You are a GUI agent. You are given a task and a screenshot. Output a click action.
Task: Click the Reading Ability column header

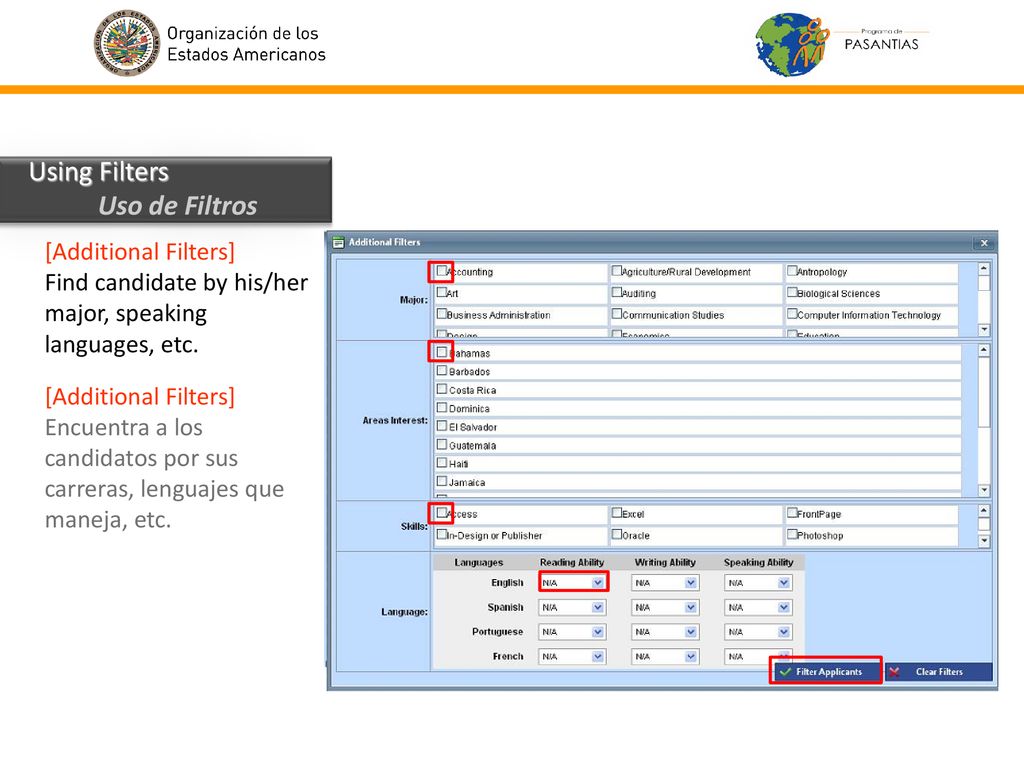[x=572, y=562]
